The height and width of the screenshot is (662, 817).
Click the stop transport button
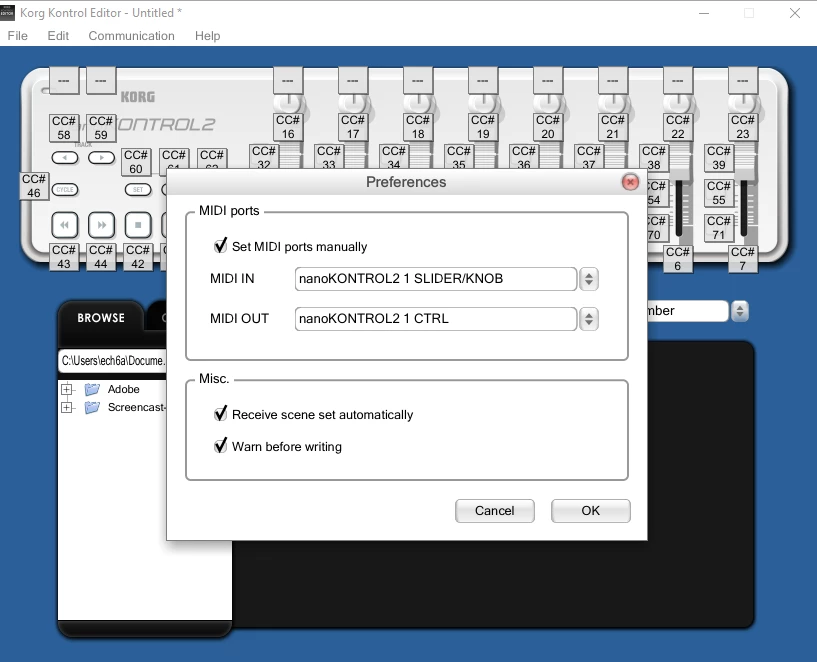pos(138,225)
